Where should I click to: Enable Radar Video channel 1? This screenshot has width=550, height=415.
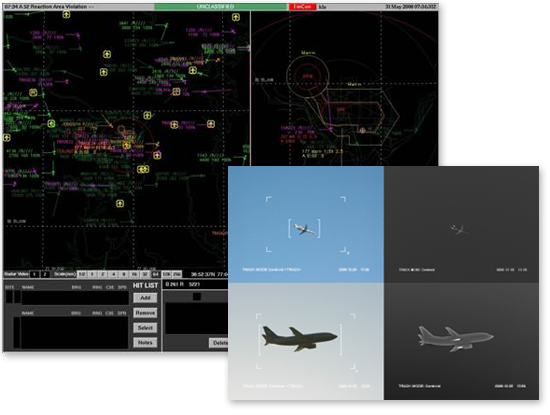pos(34,274)
